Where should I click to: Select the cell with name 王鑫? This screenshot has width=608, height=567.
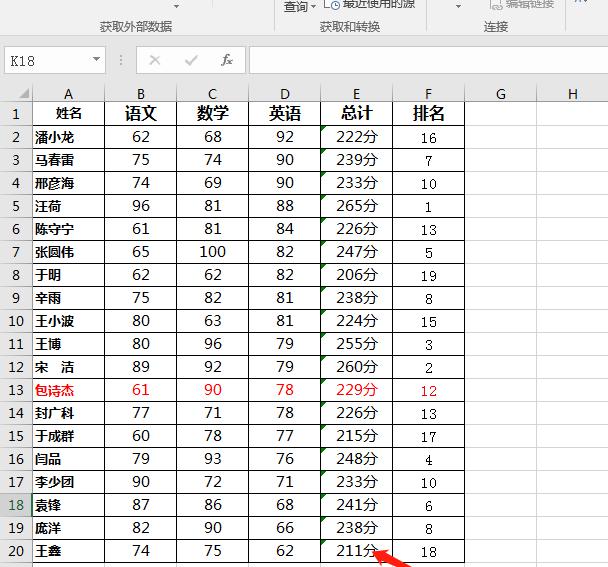click(x=69, y=551)
